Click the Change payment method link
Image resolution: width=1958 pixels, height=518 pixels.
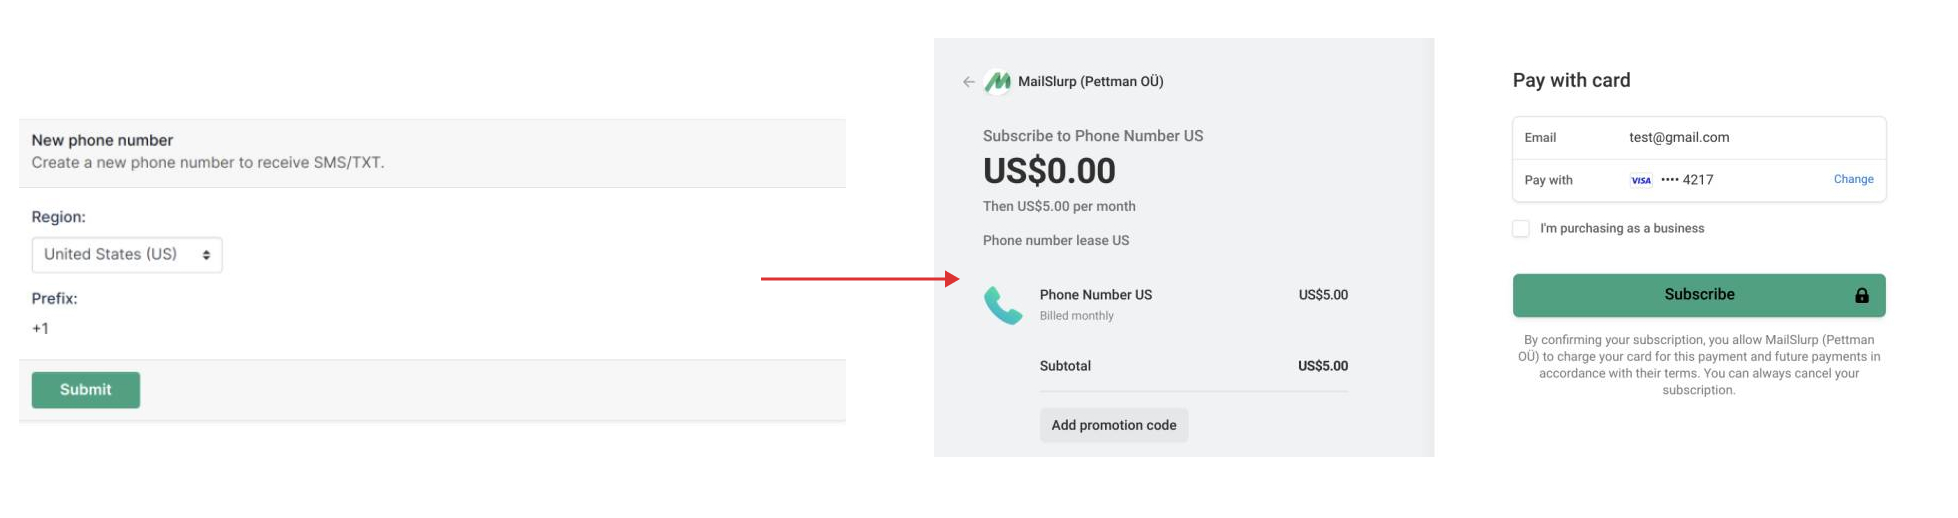coord(1853,179)
